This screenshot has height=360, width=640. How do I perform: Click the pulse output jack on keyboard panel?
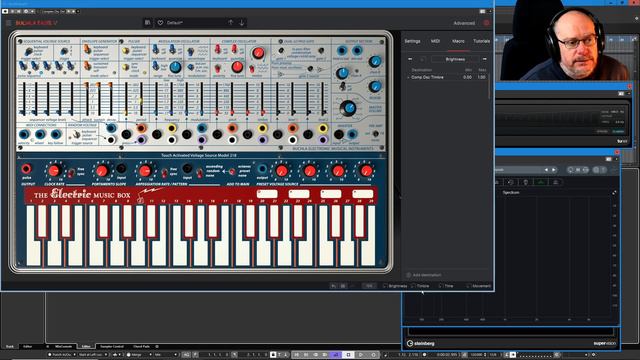pos(26,169)
